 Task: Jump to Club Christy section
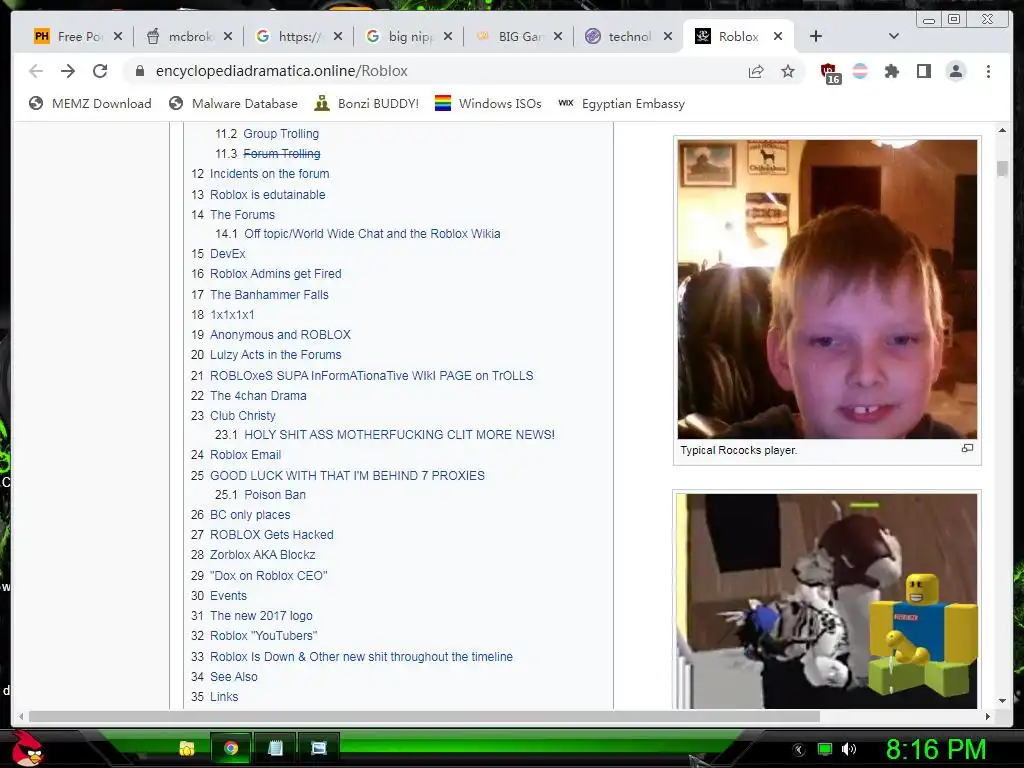pos(242,415)
